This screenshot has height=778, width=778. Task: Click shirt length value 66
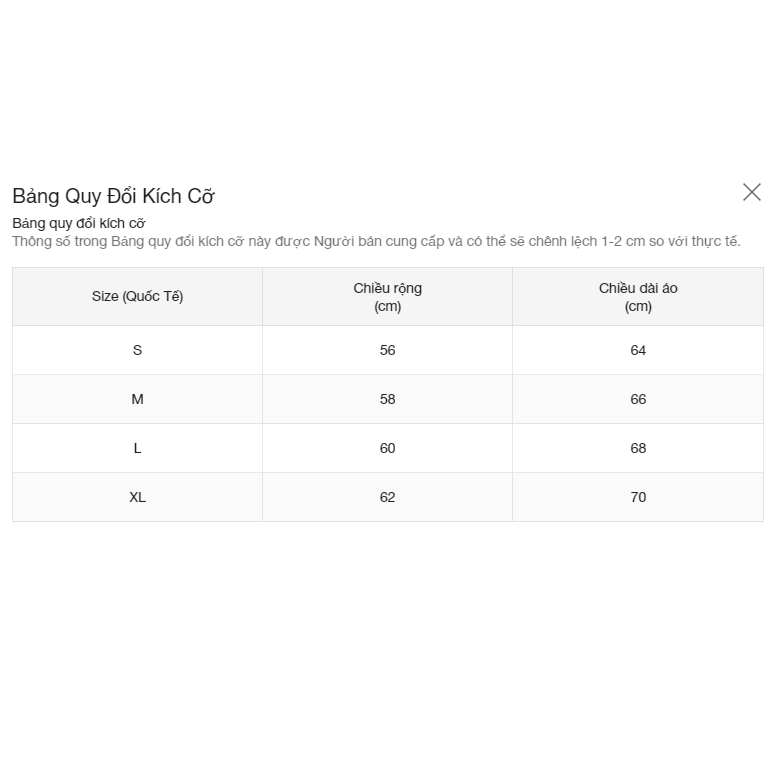[x=638, y=399]
